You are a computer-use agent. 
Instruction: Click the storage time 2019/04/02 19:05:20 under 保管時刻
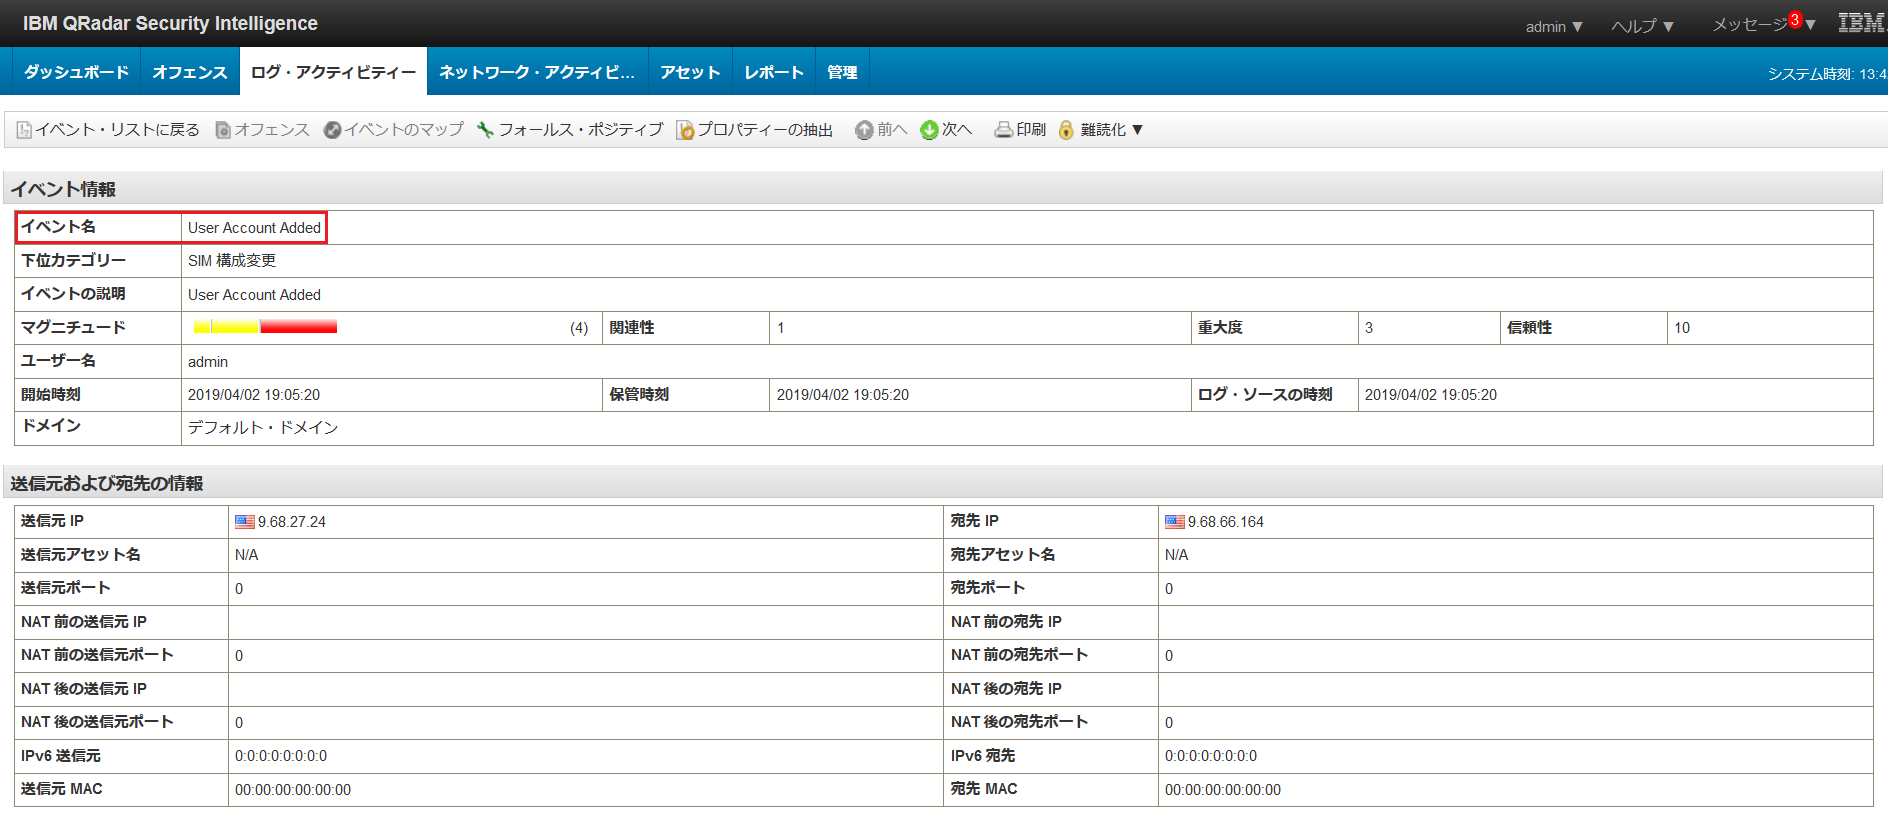(843, 395)
